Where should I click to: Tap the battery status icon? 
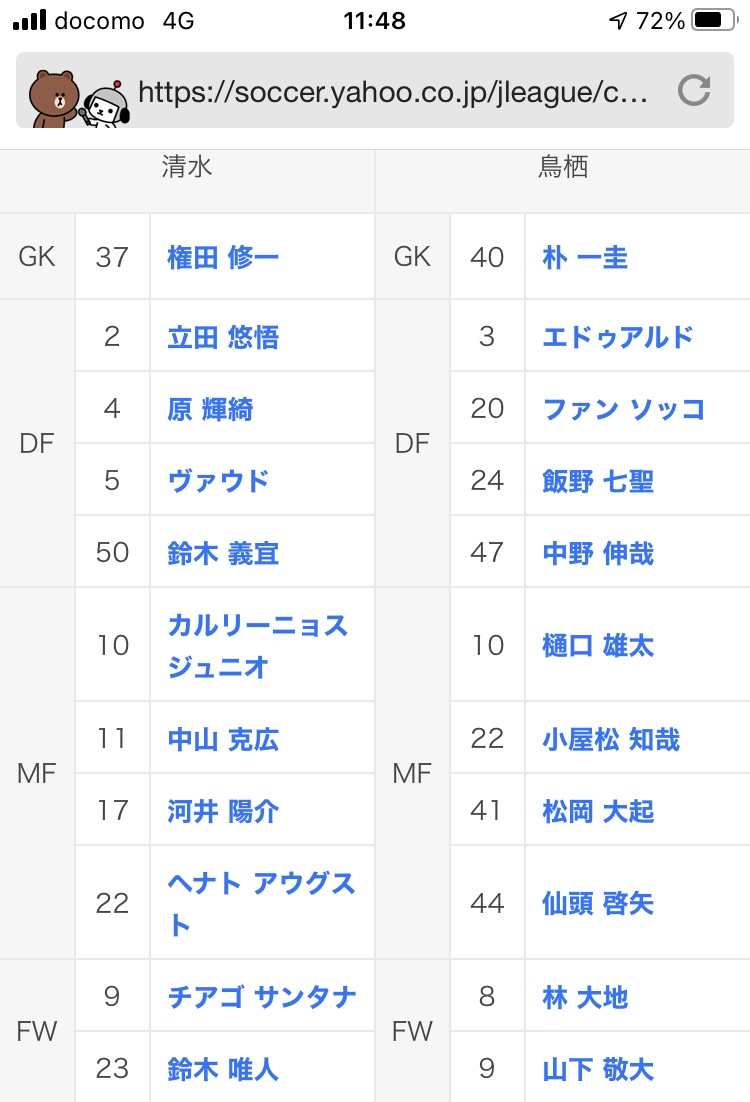pyautogui.click(x=714, y=20)
